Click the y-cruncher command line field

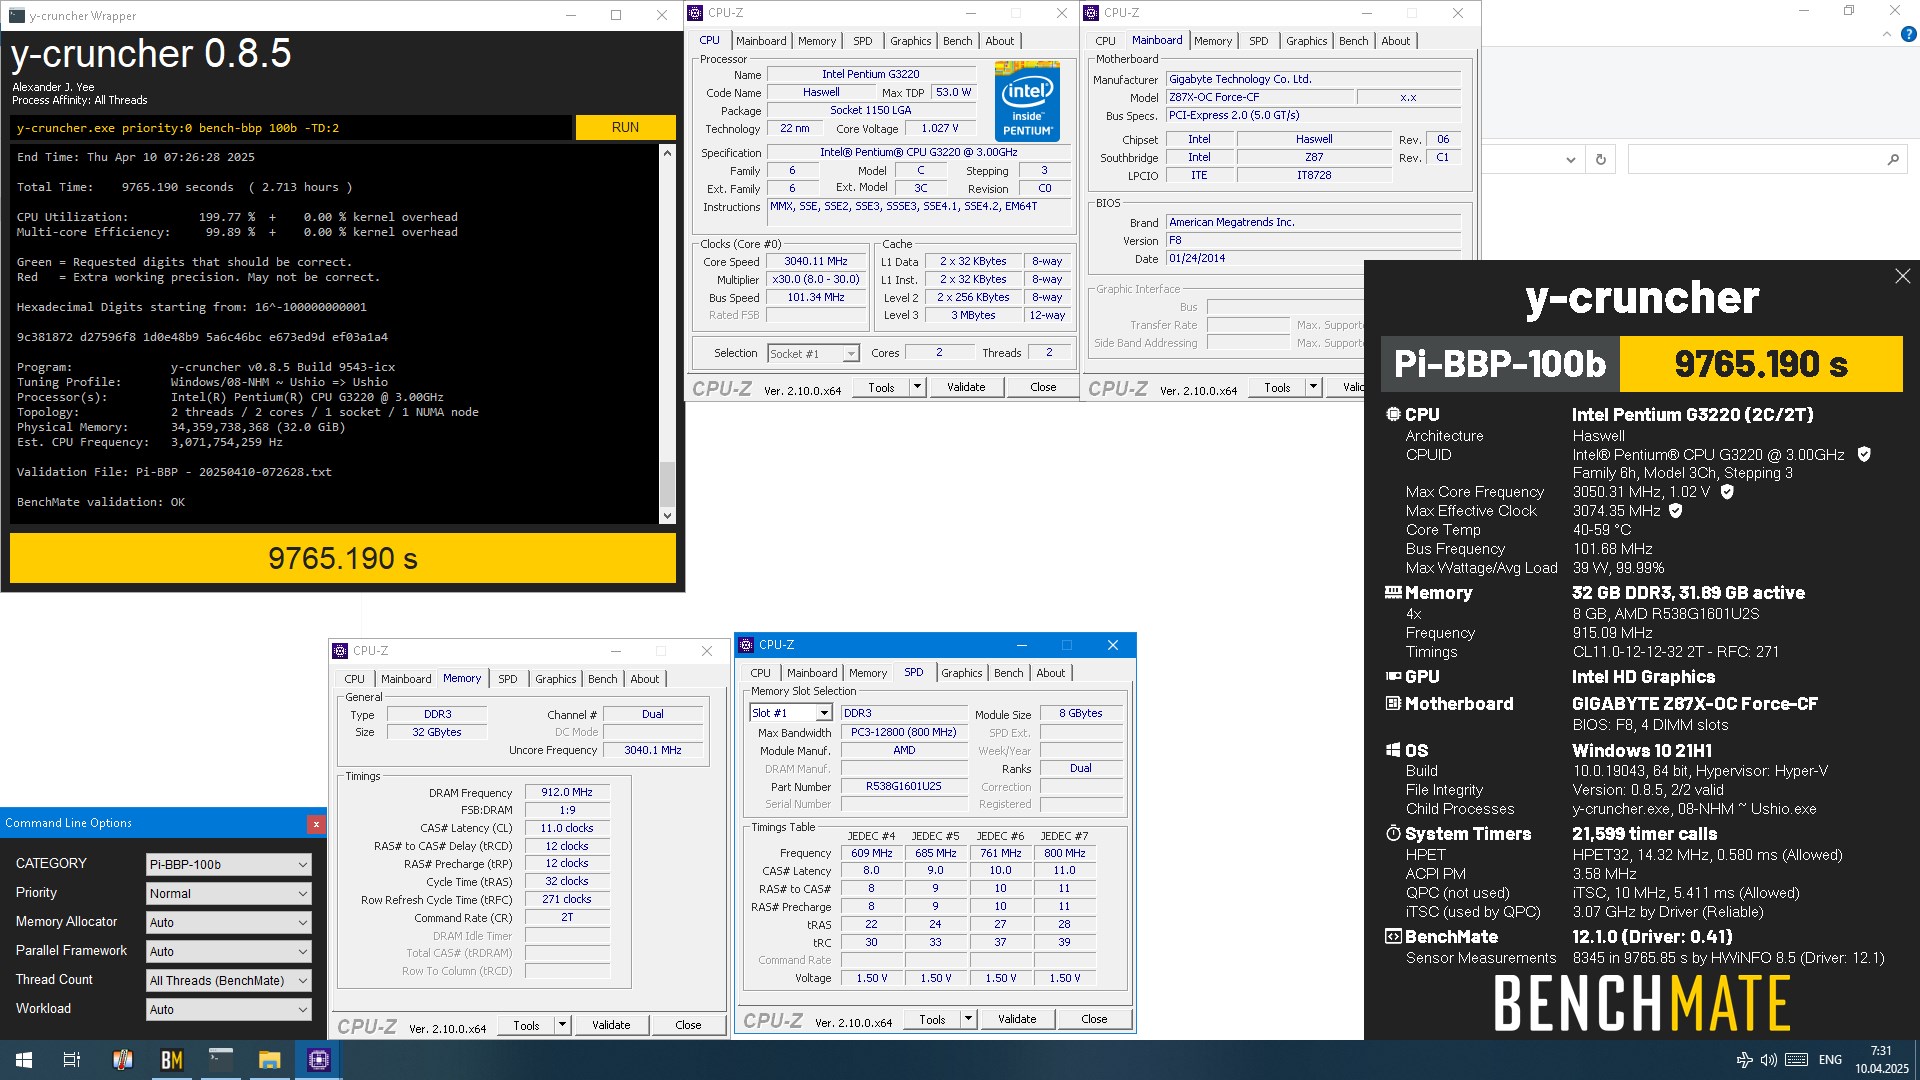(290, 128)
